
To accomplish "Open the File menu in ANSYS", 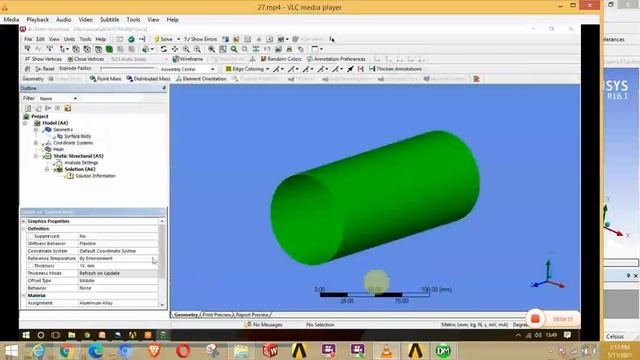I will click(28, 39).
